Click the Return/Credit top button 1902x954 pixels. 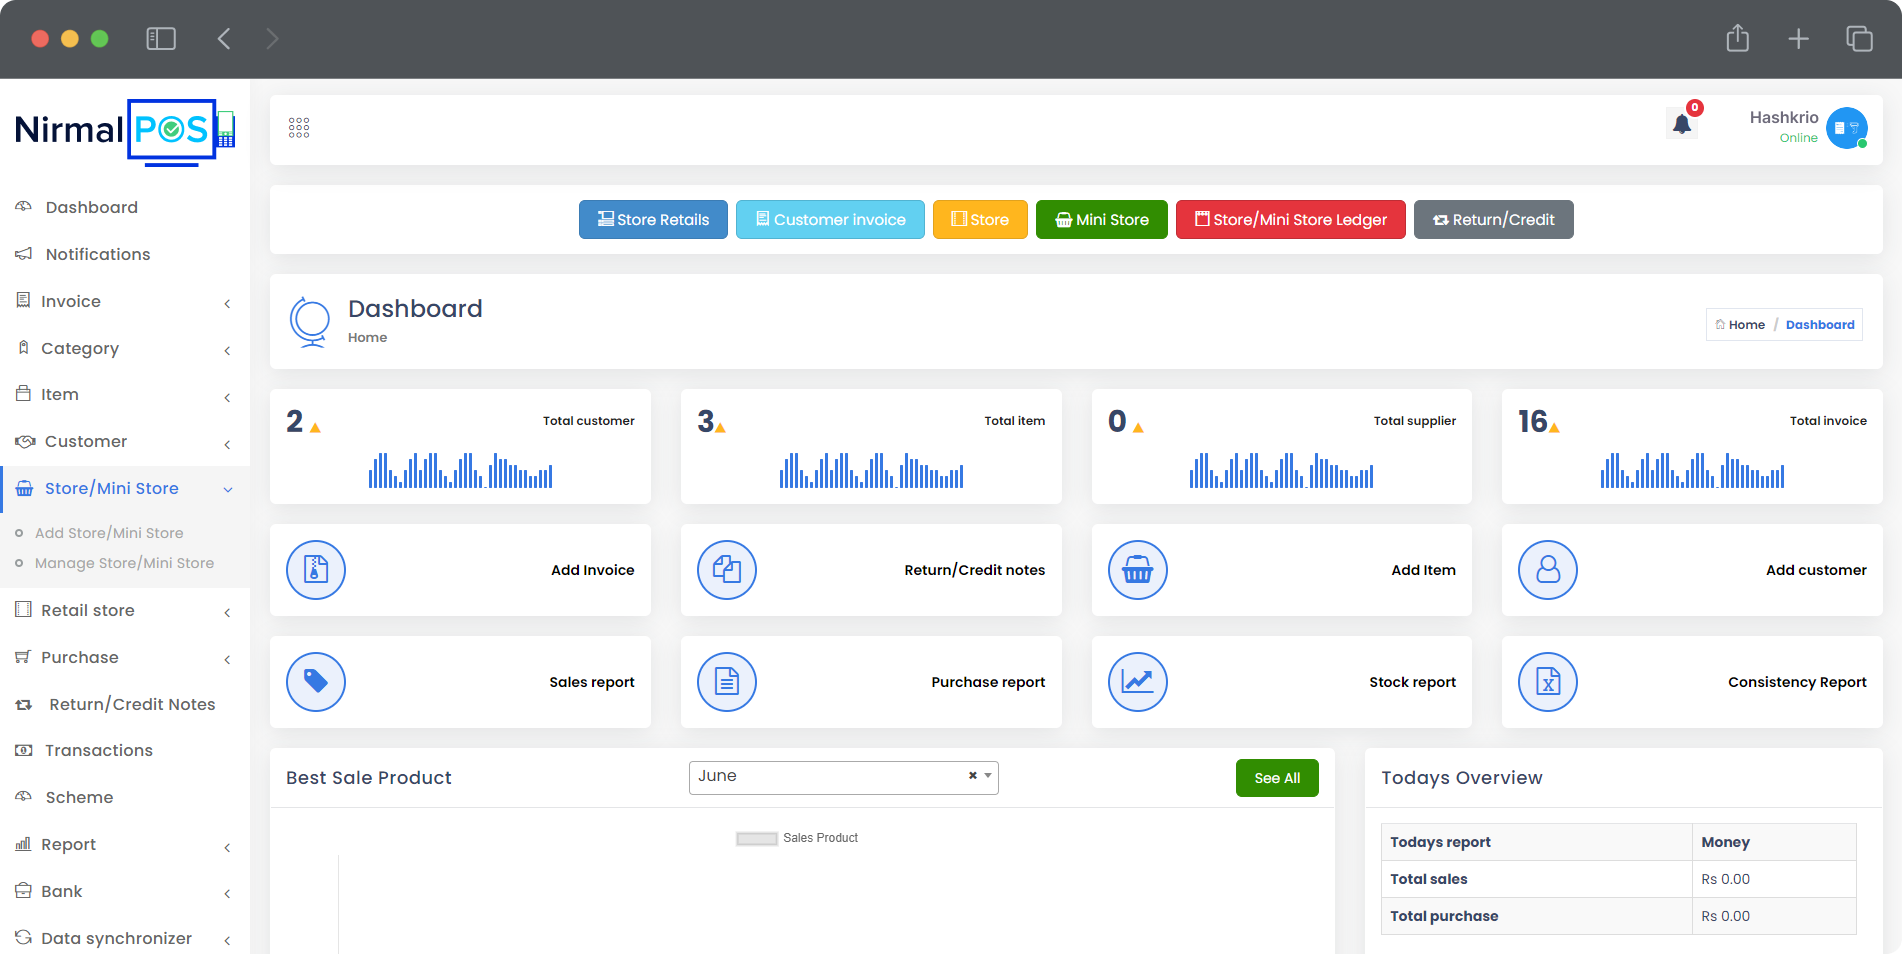(1494, 220)
